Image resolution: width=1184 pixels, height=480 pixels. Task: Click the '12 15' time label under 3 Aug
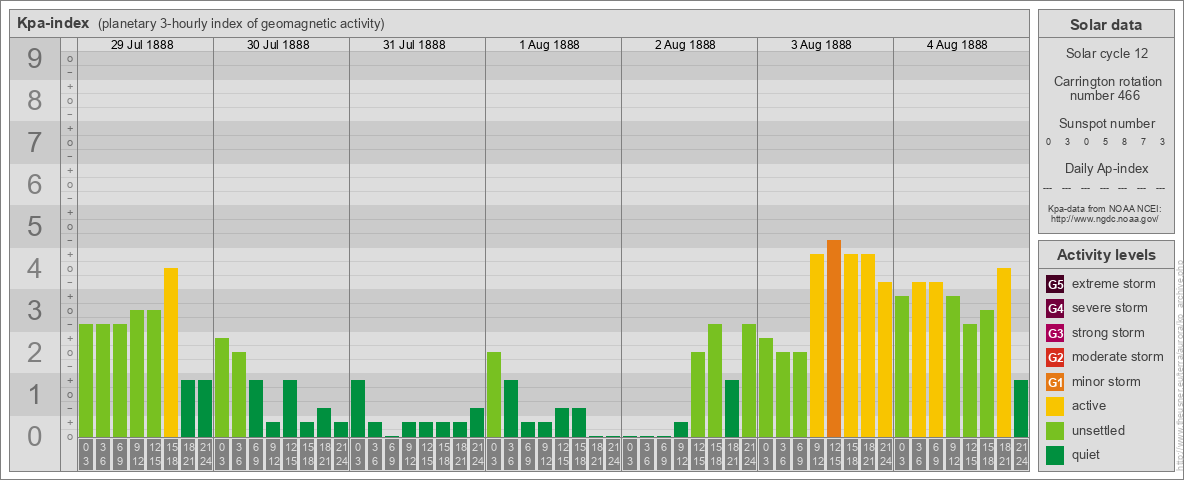834,454
